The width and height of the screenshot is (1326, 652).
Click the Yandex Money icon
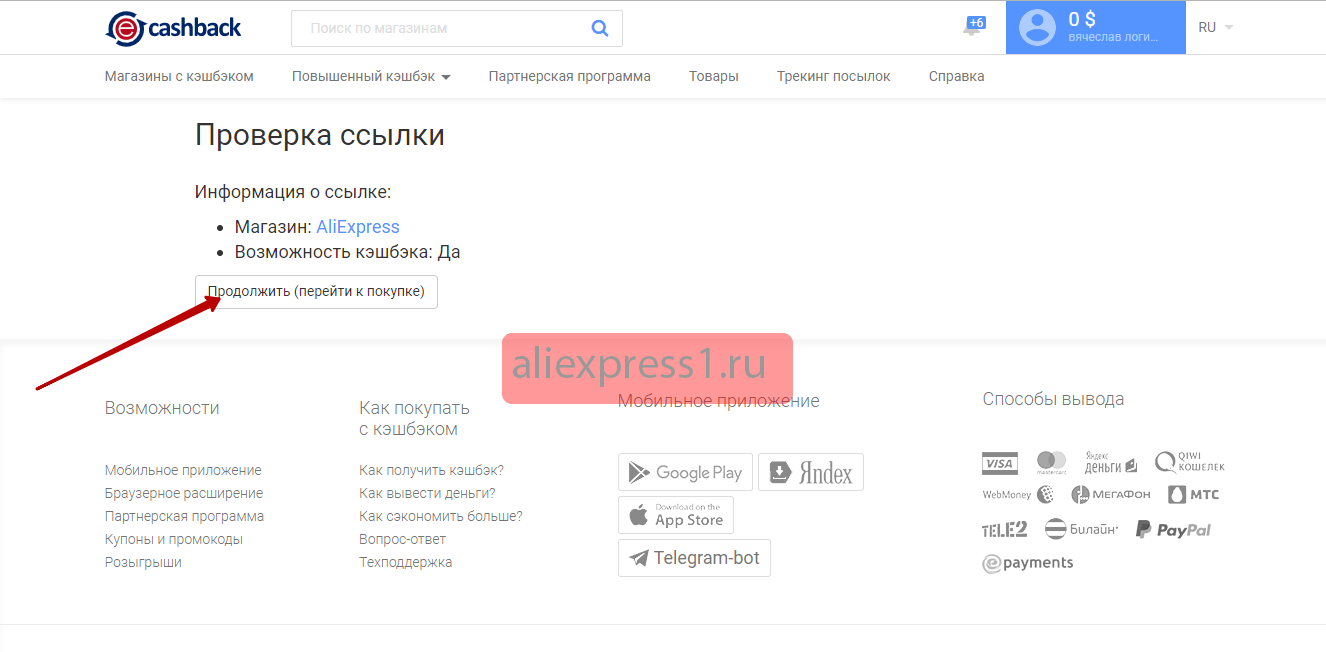tap(1110, 462)
